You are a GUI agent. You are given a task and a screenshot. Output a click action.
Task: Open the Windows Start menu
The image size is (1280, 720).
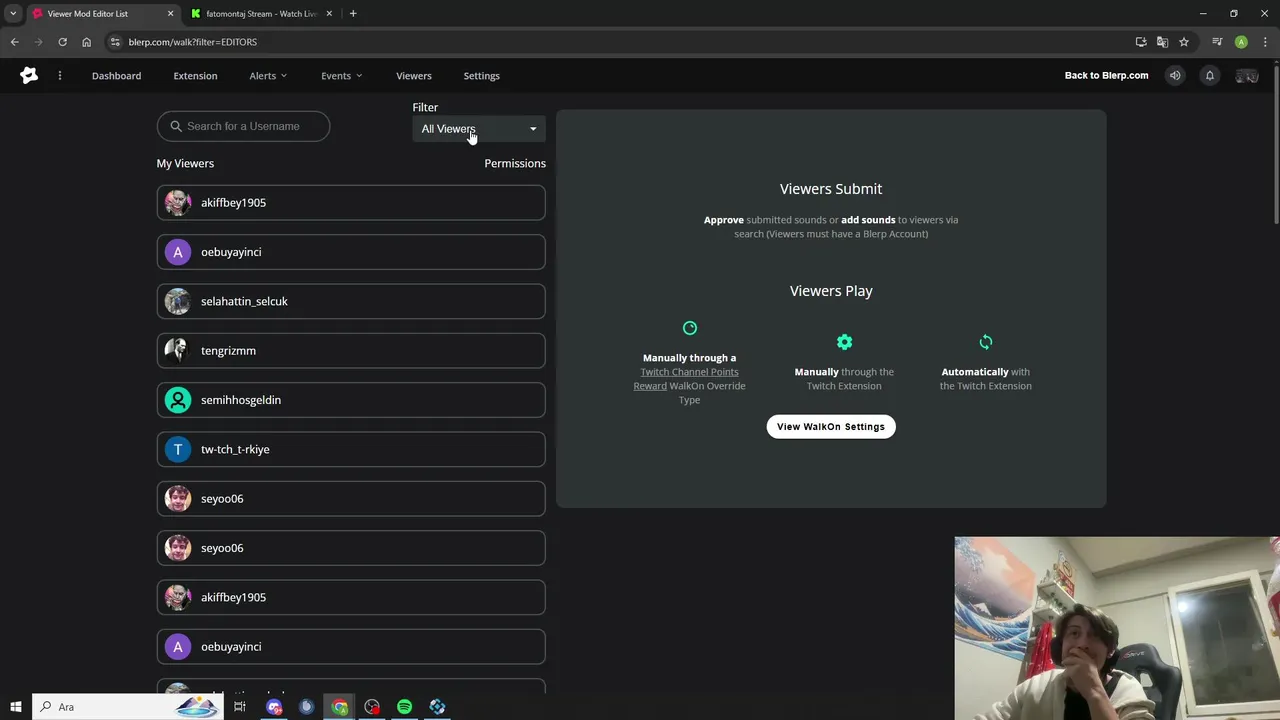[x=16, y=707]
